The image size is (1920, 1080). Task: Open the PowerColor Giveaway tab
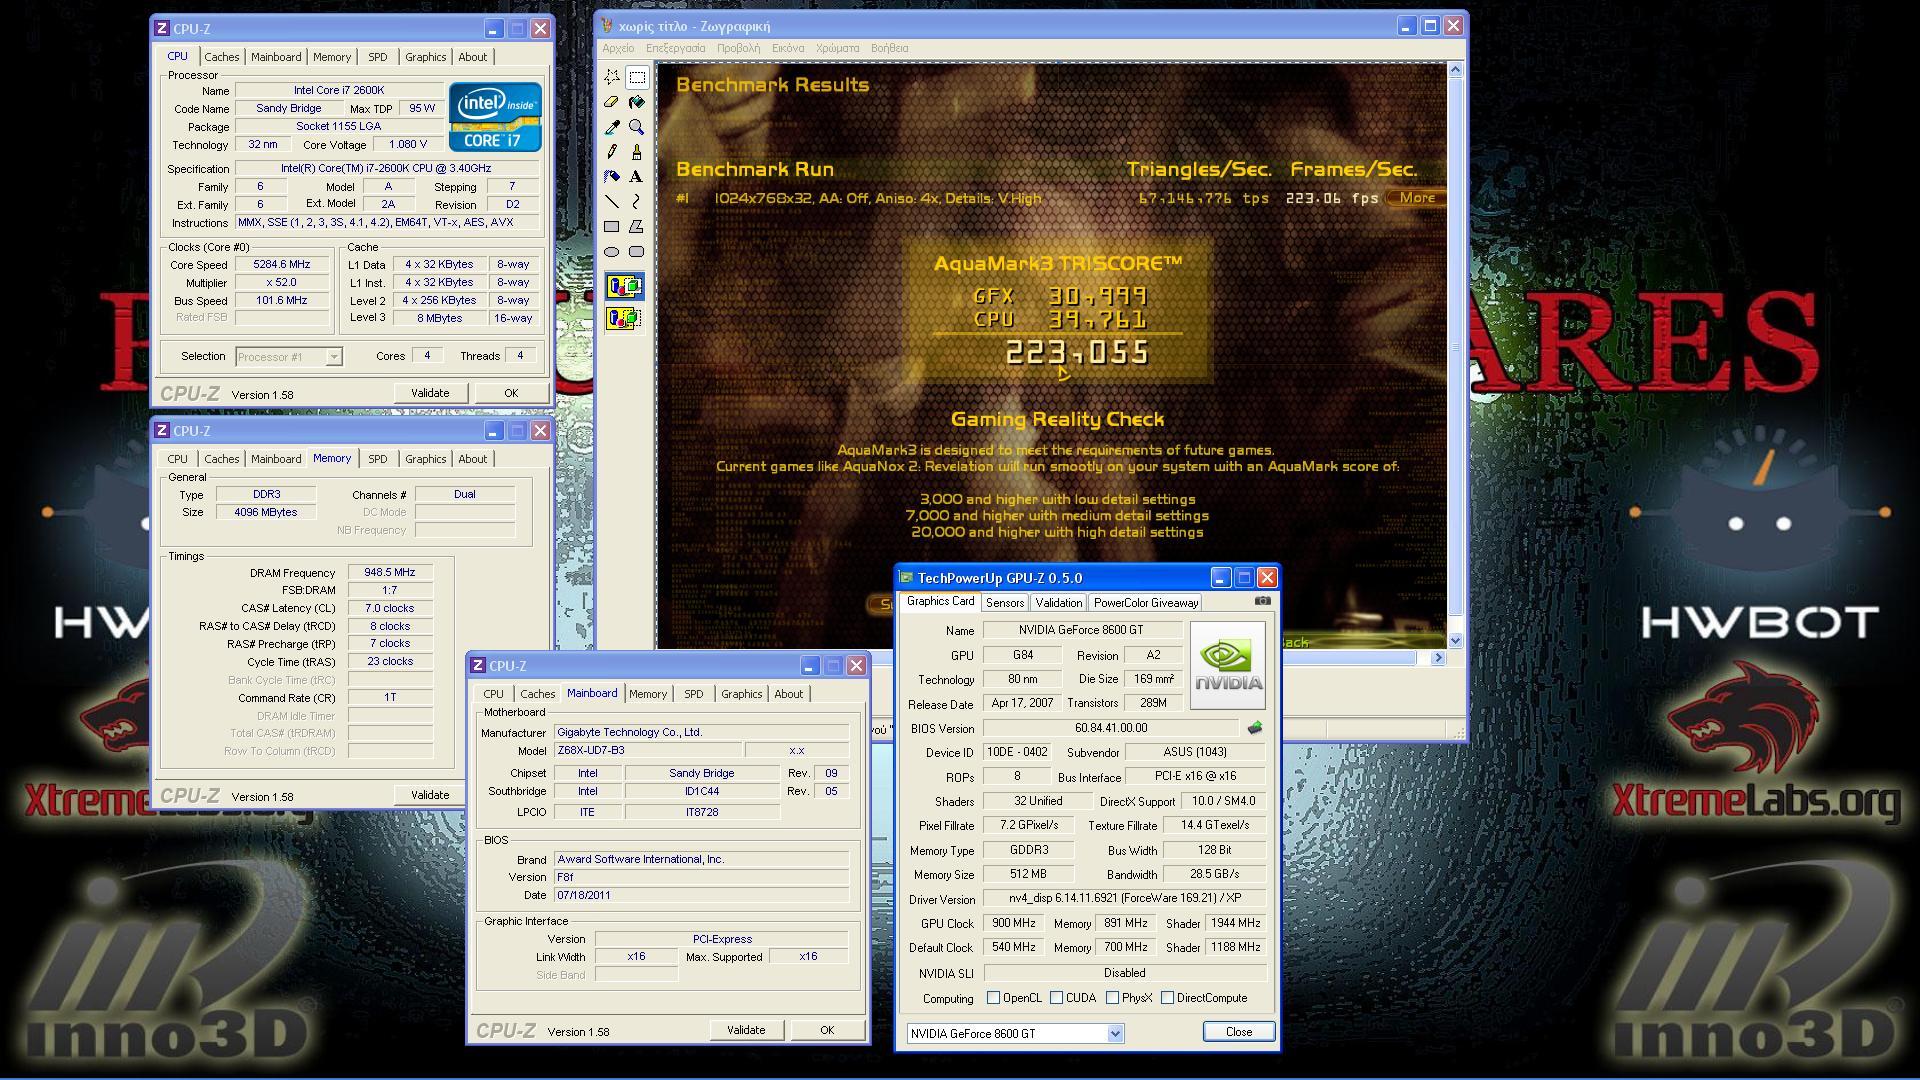tap(1145, 603)
